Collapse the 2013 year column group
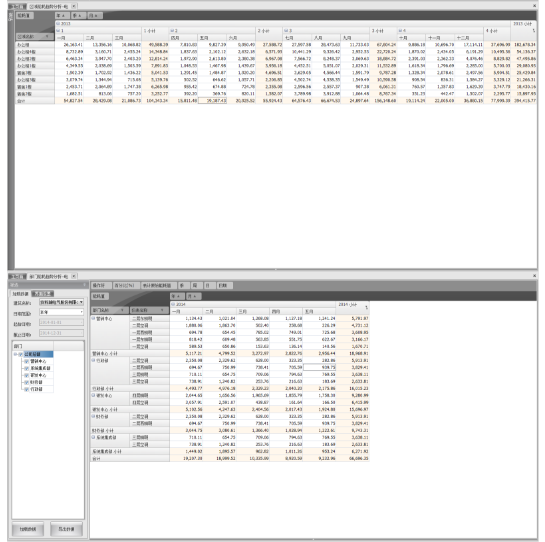The height and width of the screenshot is (542, 545). 58,24
